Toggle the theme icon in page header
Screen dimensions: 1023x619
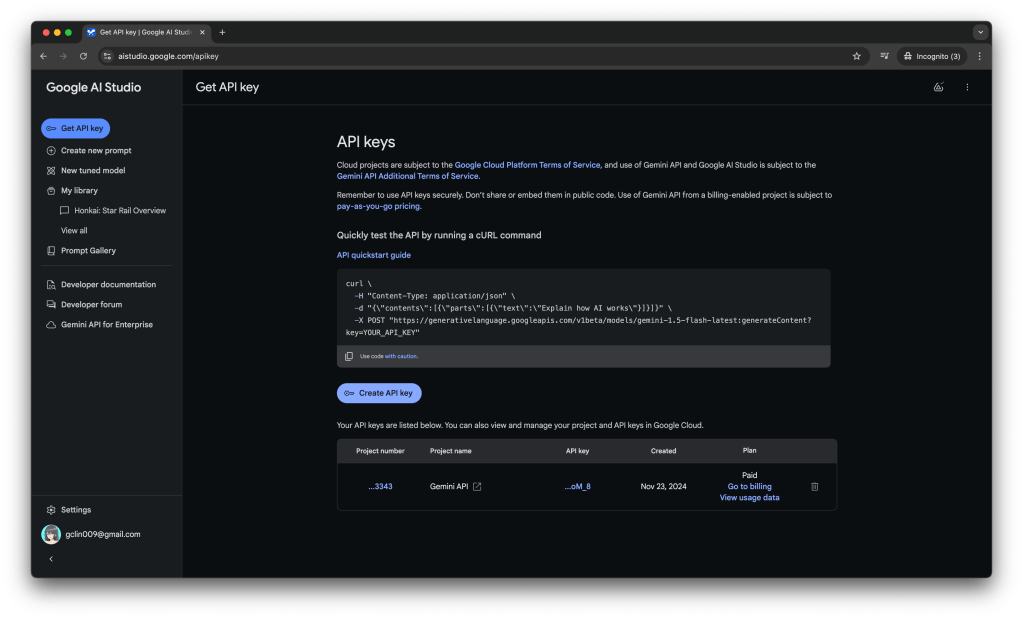pyautogui.click(x=938, y=88)
